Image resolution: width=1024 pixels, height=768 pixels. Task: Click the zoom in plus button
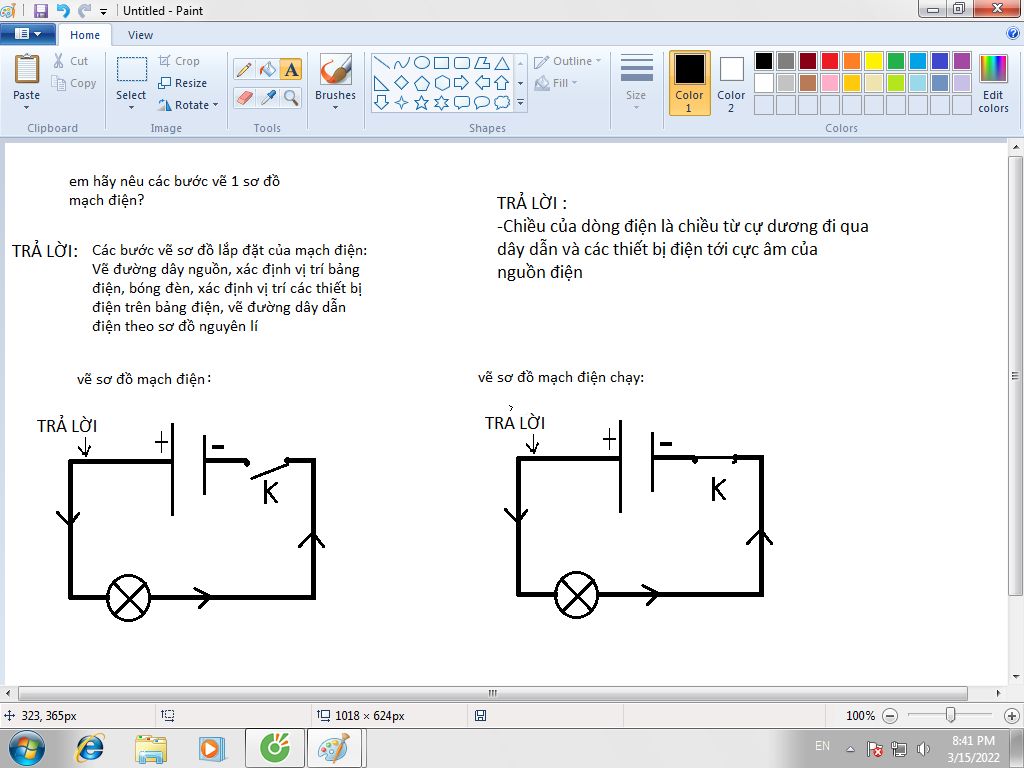1011,716
